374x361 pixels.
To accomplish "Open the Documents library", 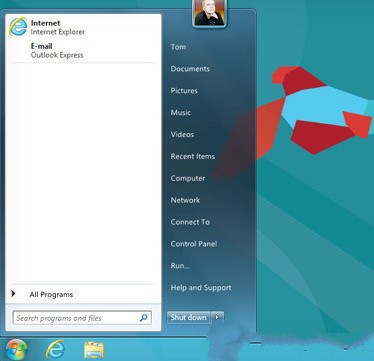I will tap(190, 69).
